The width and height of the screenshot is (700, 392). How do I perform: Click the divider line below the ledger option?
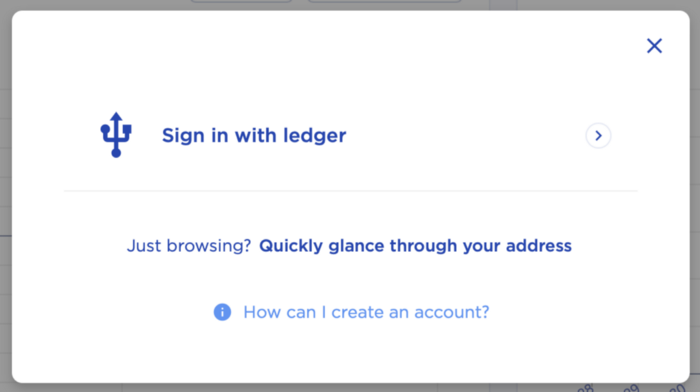pos(350,191)
